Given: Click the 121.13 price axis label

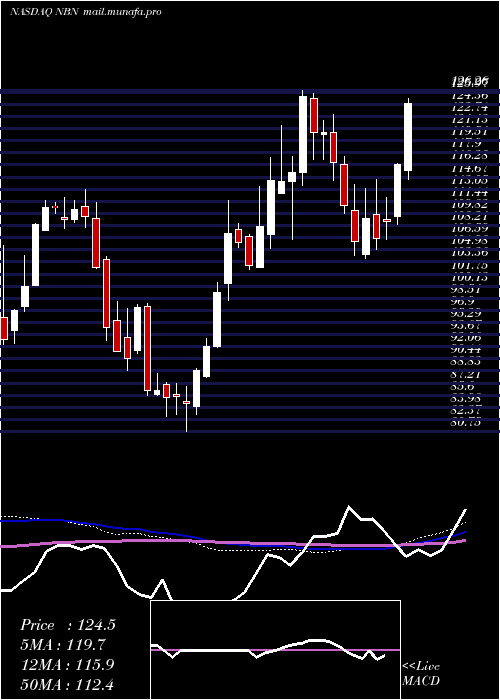Looking at the screenshot, I should tap(470, 119).
